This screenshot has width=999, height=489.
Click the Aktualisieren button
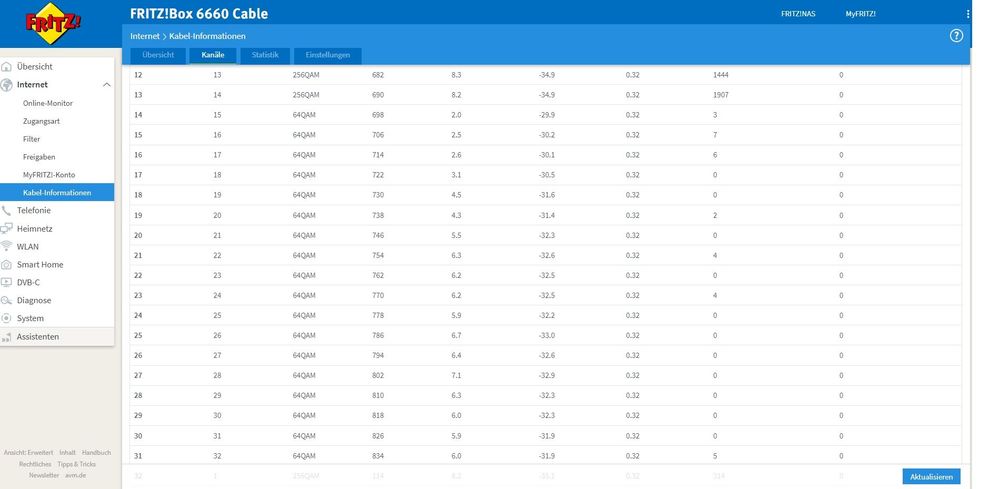[931, 477]
